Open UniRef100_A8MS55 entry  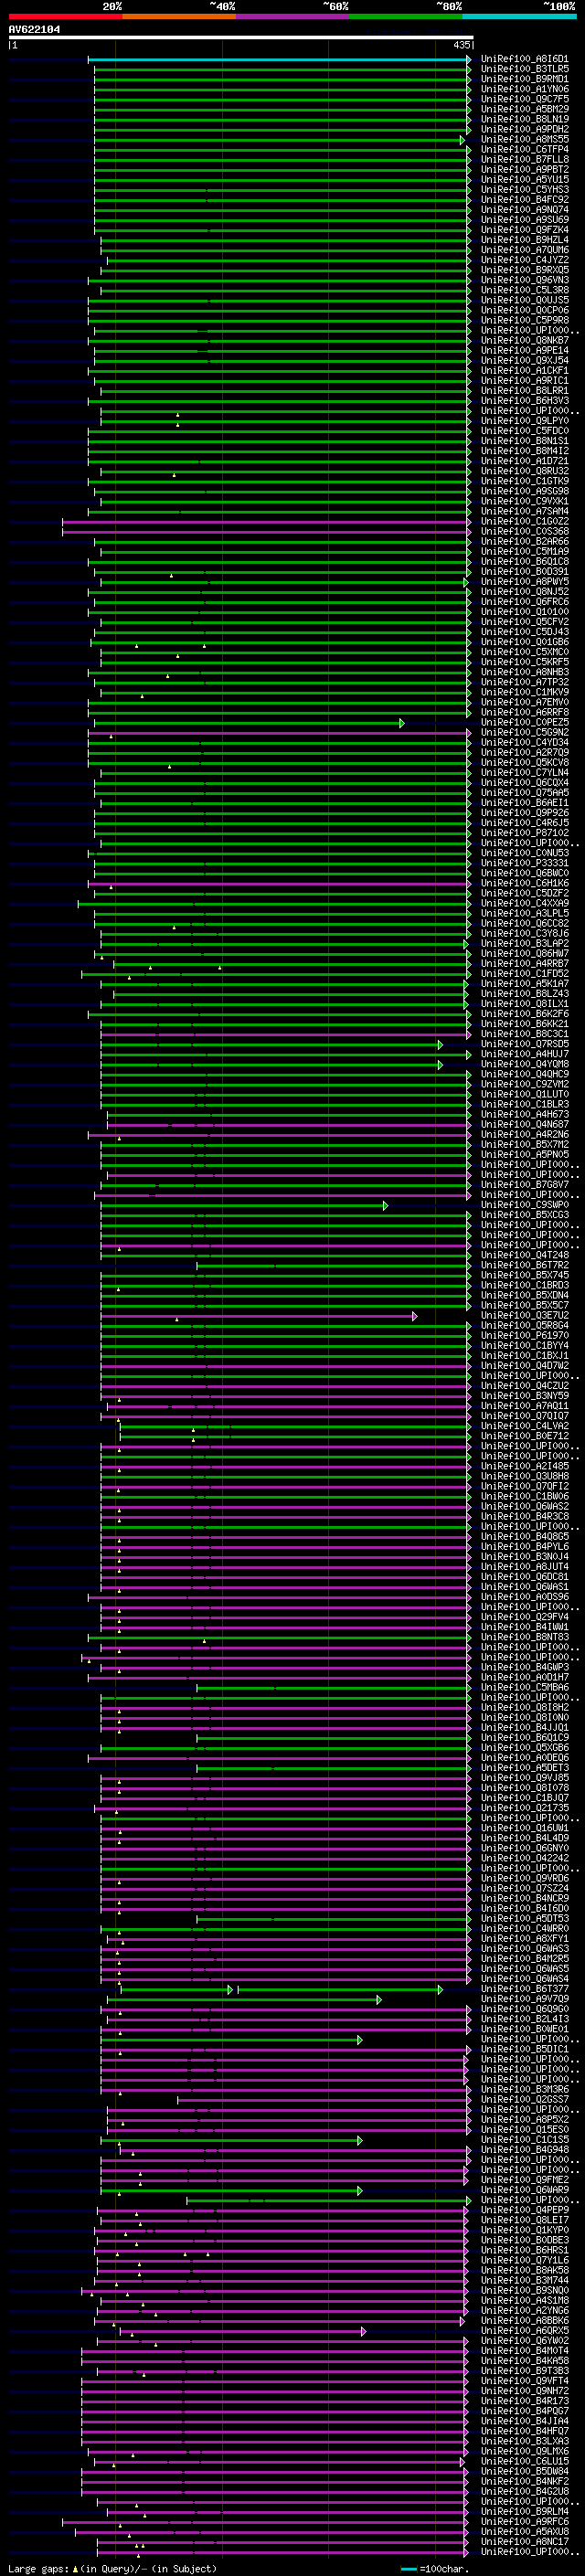525,140
